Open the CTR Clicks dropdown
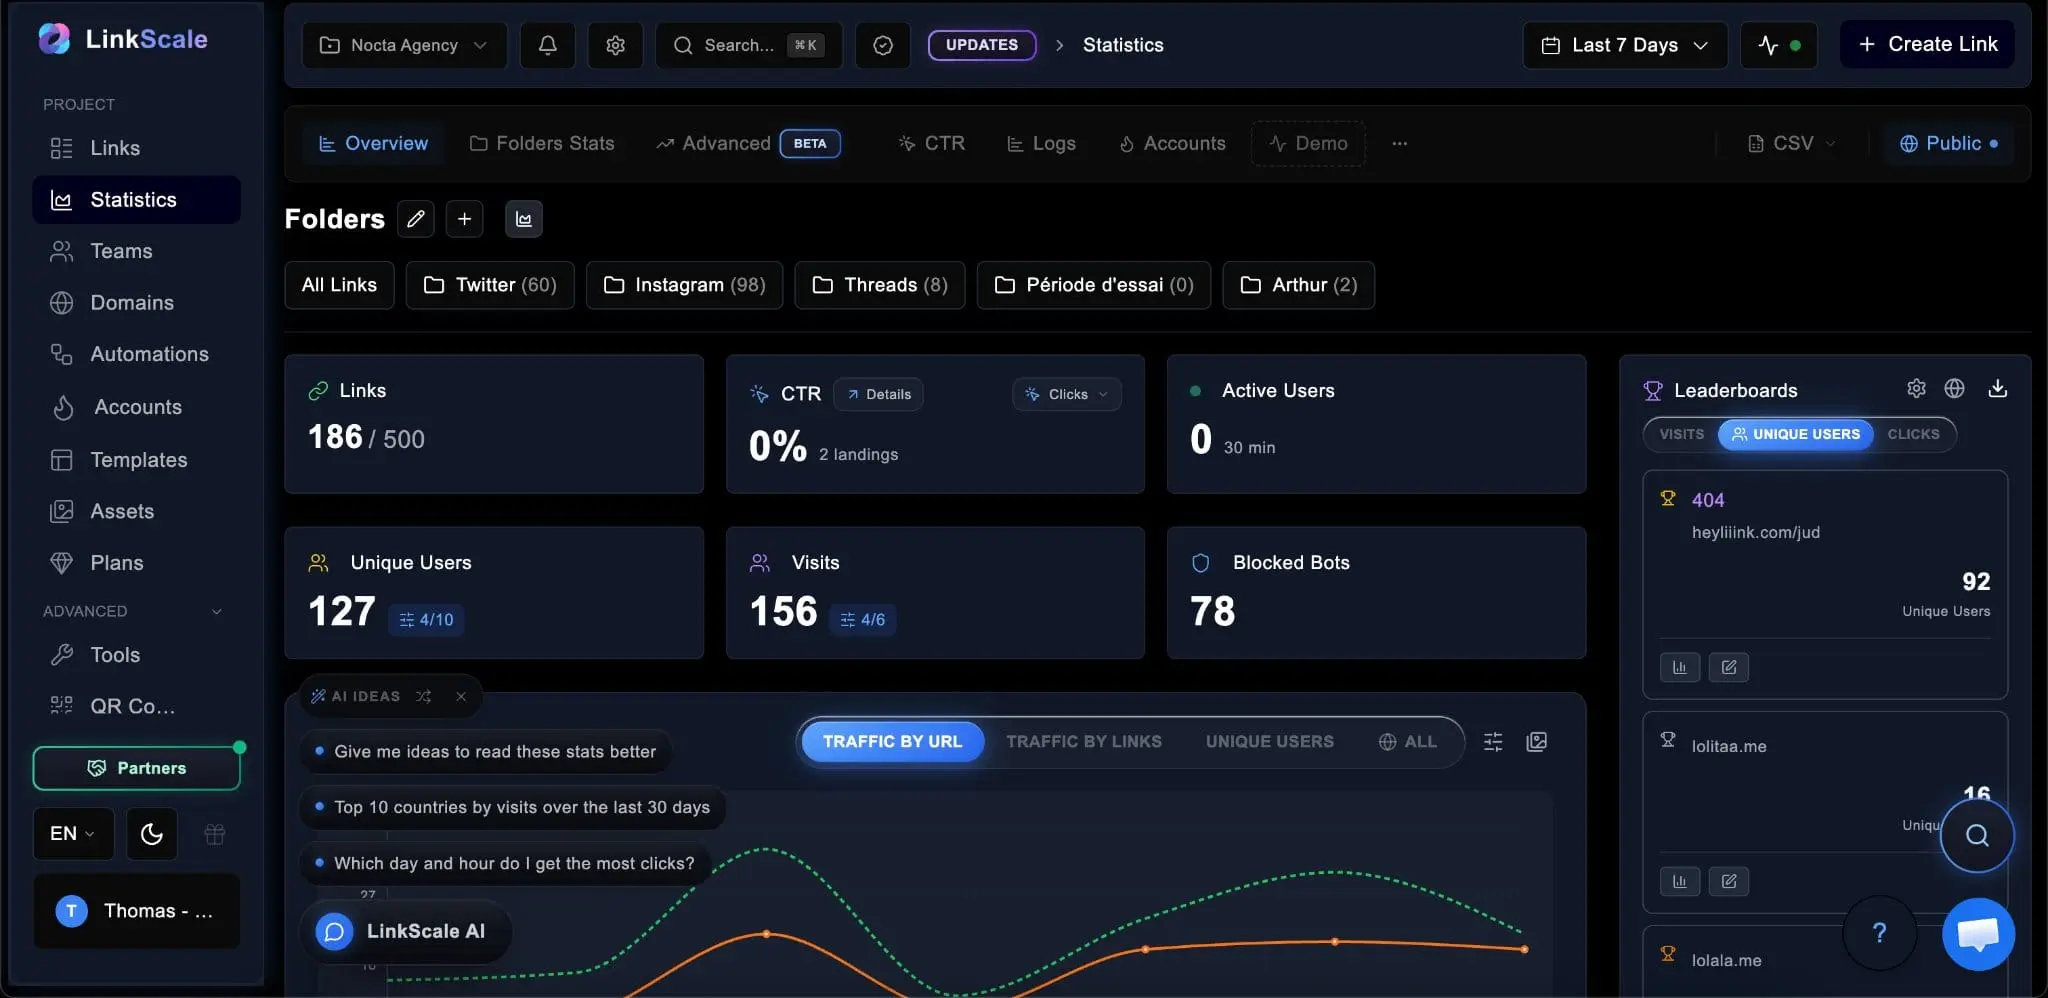 coord(1067,394)
